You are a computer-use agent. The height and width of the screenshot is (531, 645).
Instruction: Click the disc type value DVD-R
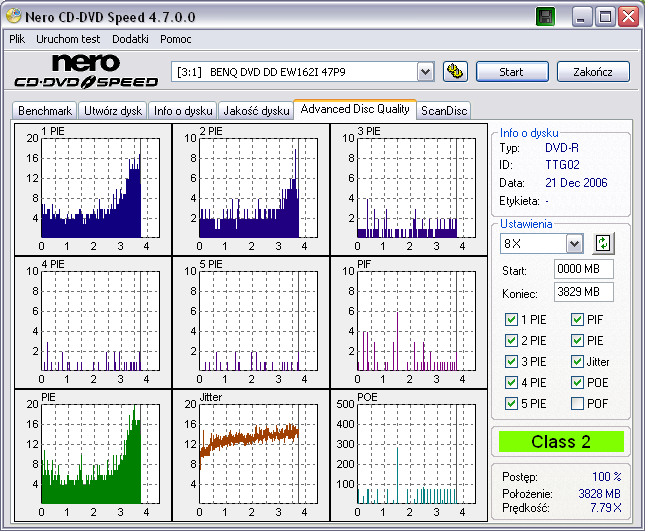[562, 148]
